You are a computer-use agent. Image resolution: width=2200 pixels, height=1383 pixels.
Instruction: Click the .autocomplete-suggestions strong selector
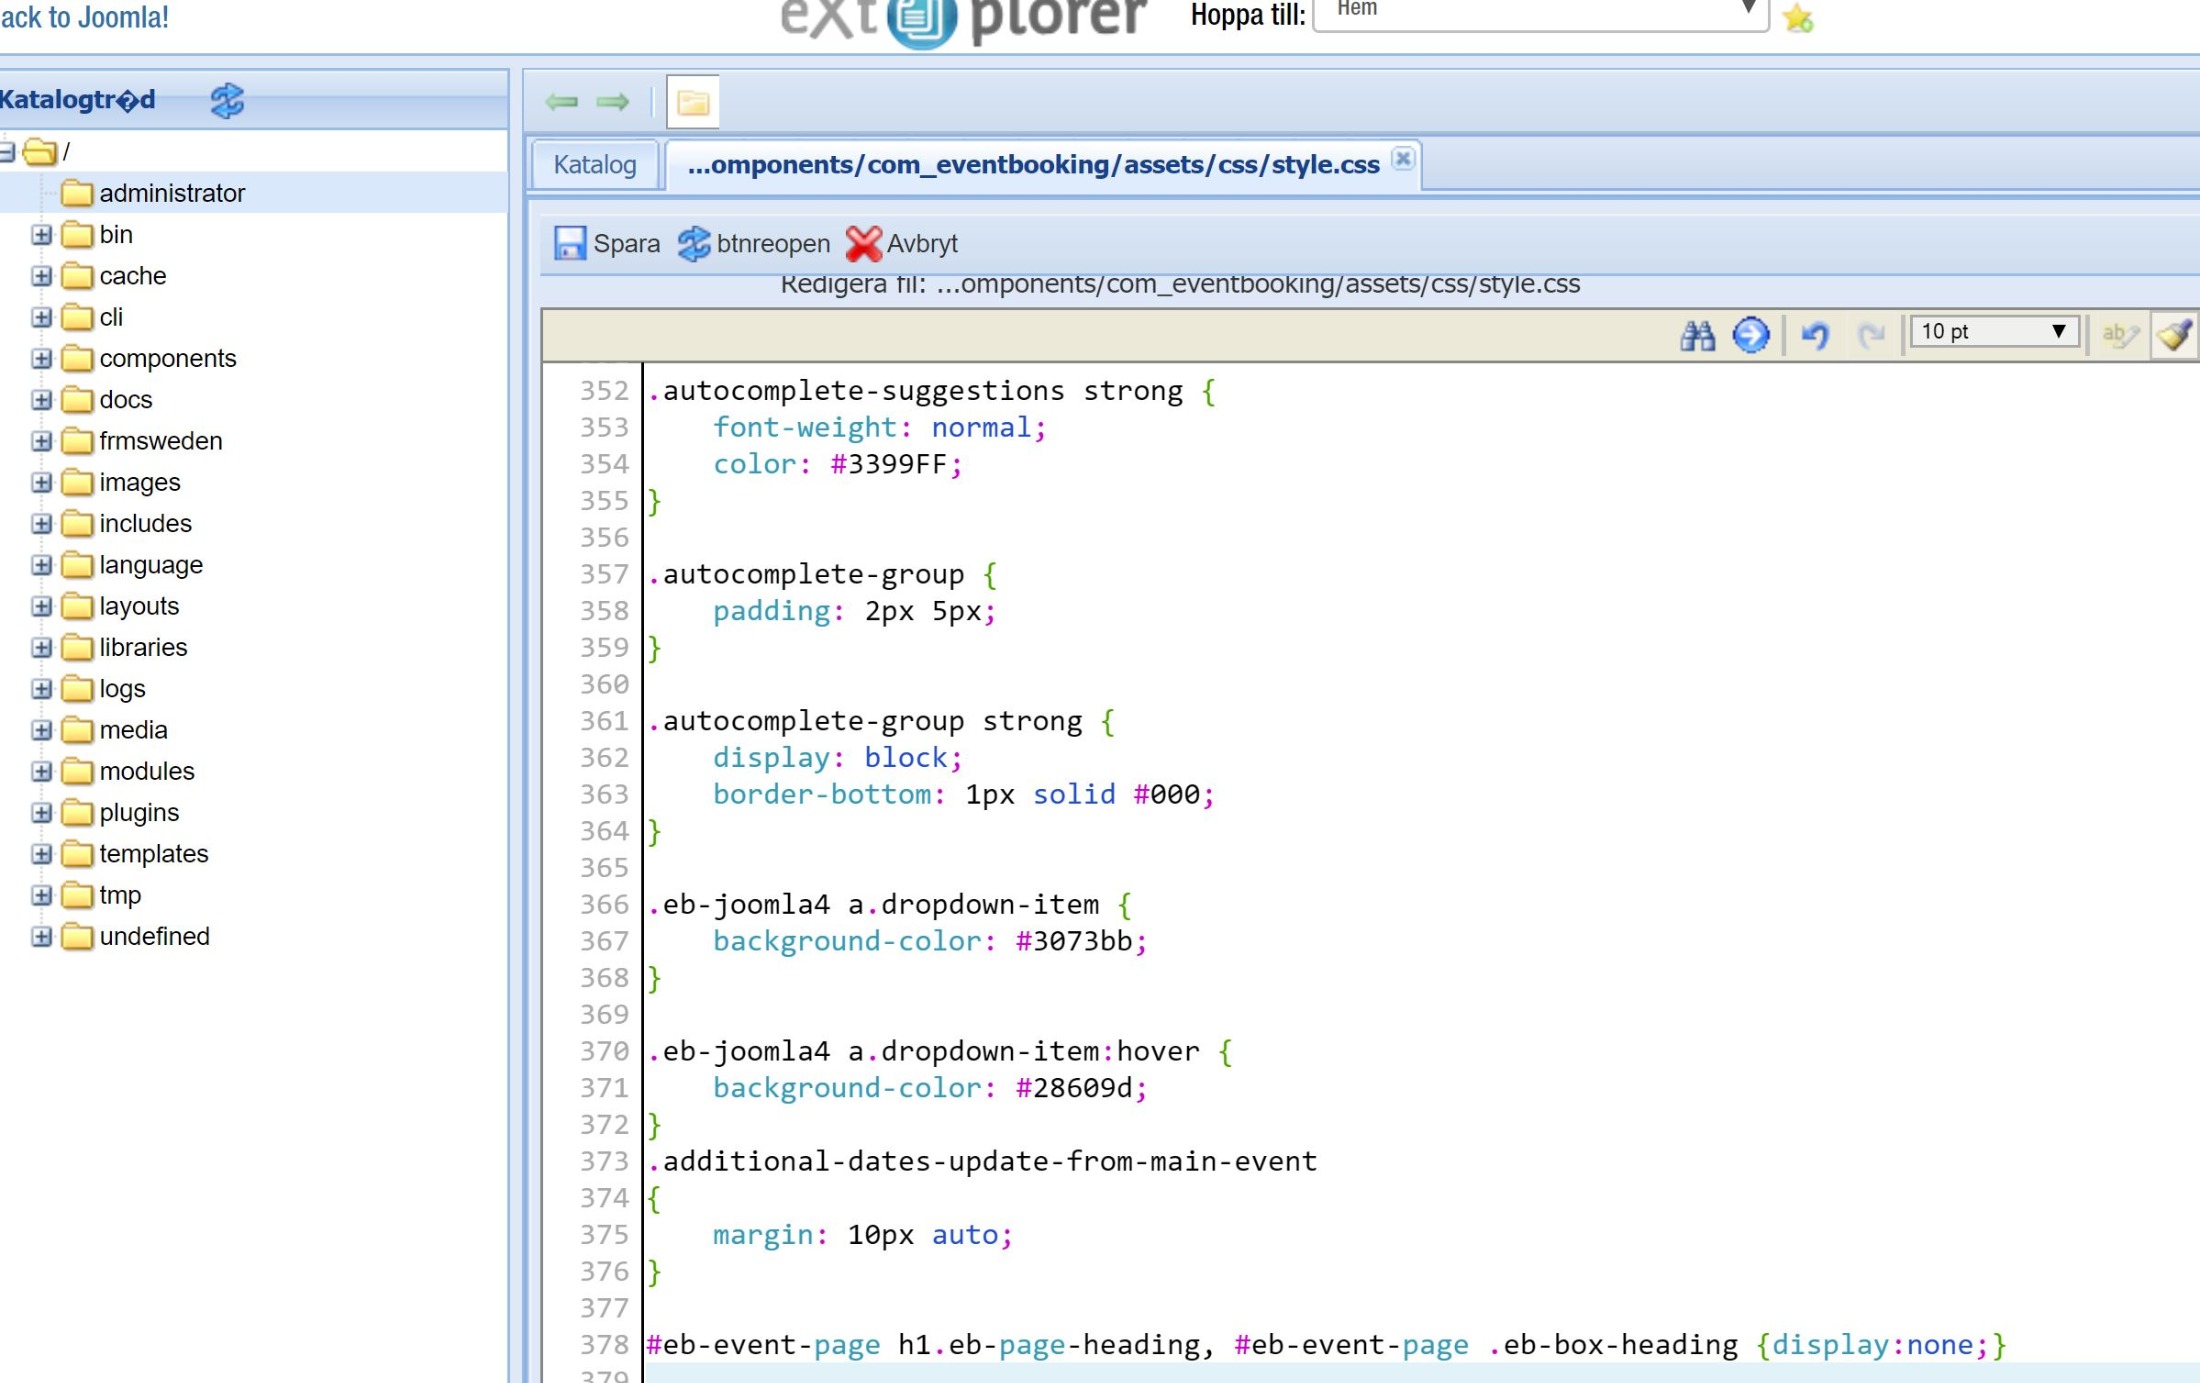[915, 391]
